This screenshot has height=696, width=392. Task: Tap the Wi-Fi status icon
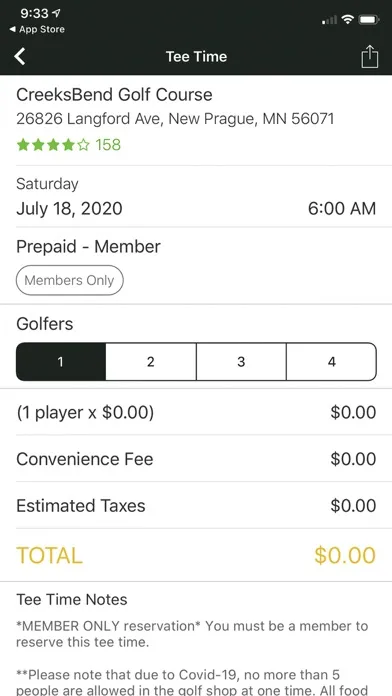(348, 20)
